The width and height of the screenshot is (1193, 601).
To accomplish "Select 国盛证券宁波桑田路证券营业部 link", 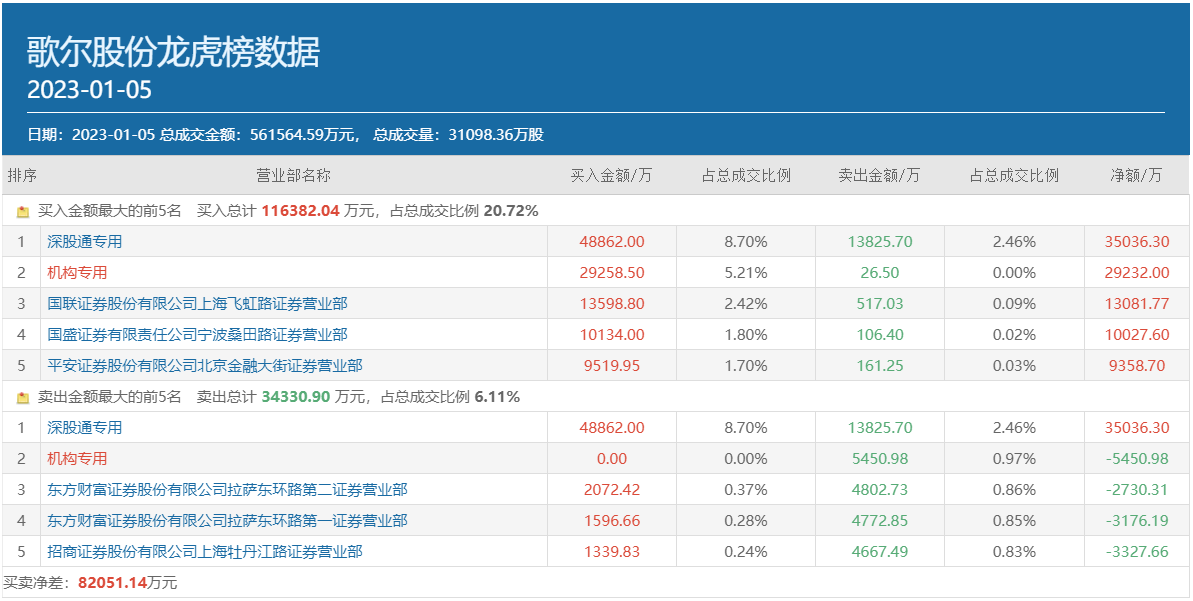I will pyautogui.click(x=197, y=335).
